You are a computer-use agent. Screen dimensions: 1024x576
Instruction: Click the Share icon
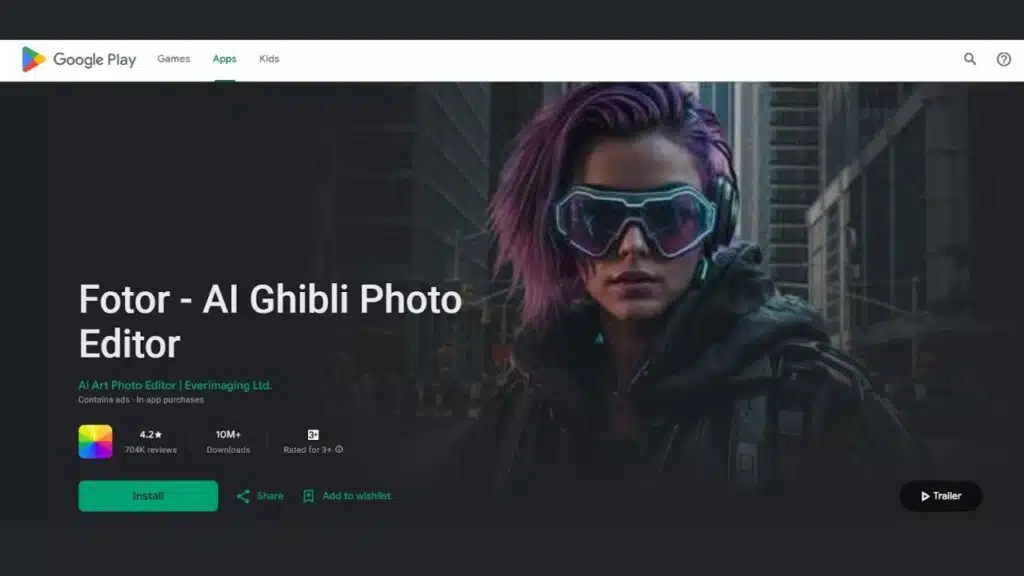(243, 496)
